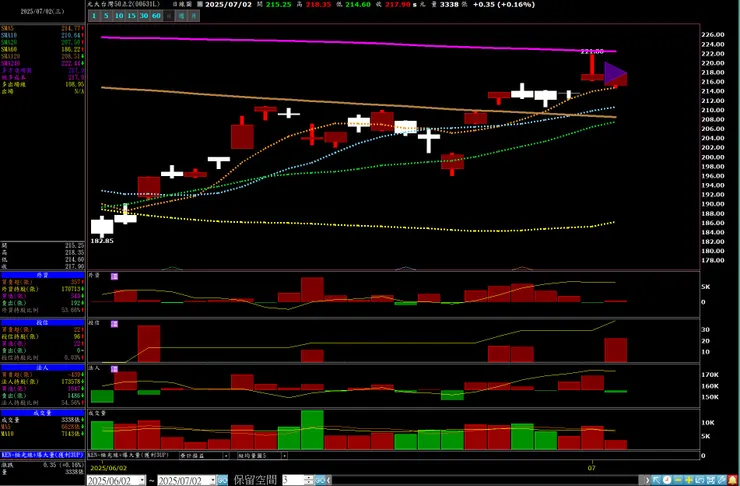Click the GO button next to 保留空間
The image size is (740, 486).
coord(320,480)
